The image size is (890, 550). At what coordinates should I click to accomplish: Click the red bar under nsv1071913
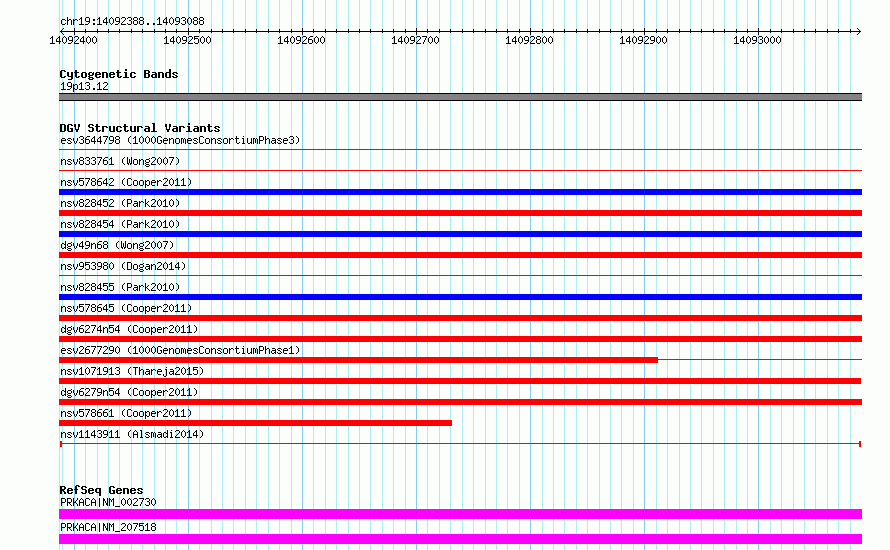460,381
